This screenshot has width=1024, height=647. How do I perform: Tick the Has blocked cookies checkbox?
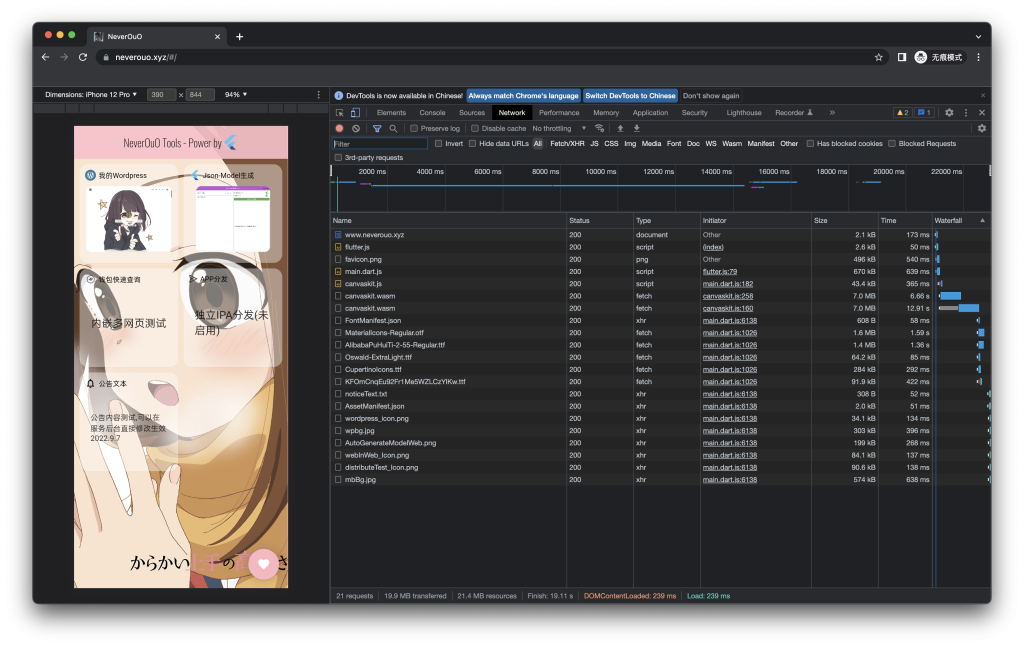click(811, 144)
